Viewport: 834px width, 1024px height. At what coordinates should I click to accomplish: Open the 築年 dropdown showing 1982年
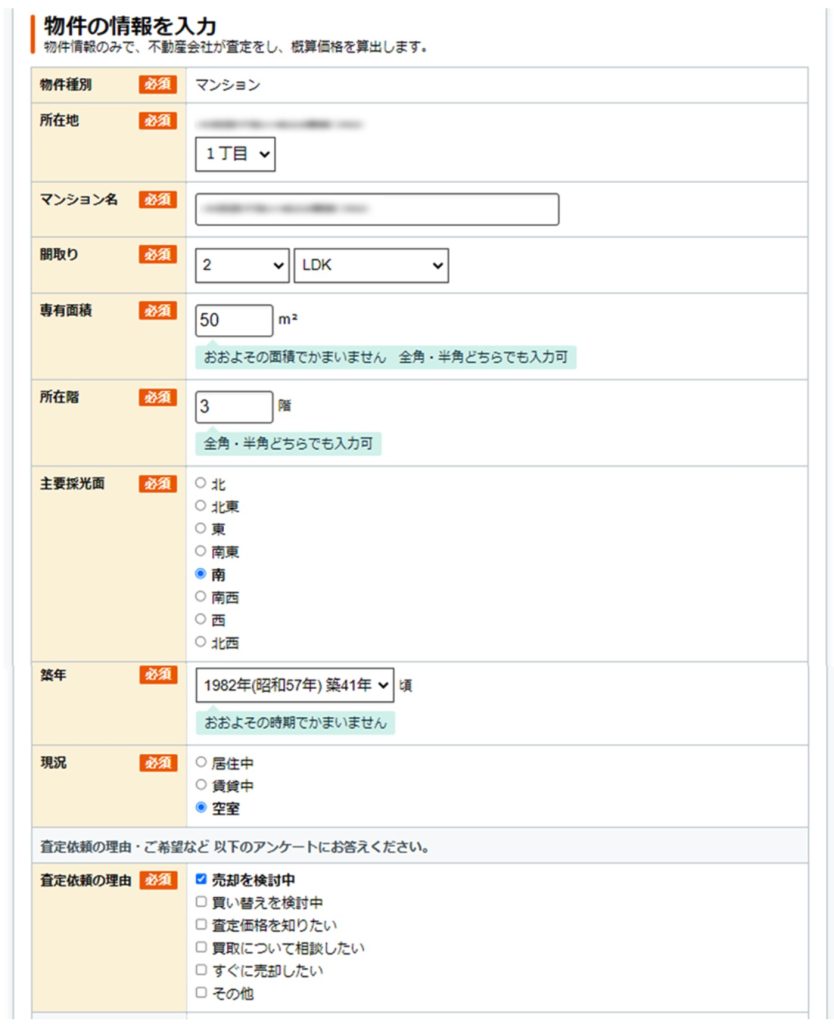click(295, 685)
